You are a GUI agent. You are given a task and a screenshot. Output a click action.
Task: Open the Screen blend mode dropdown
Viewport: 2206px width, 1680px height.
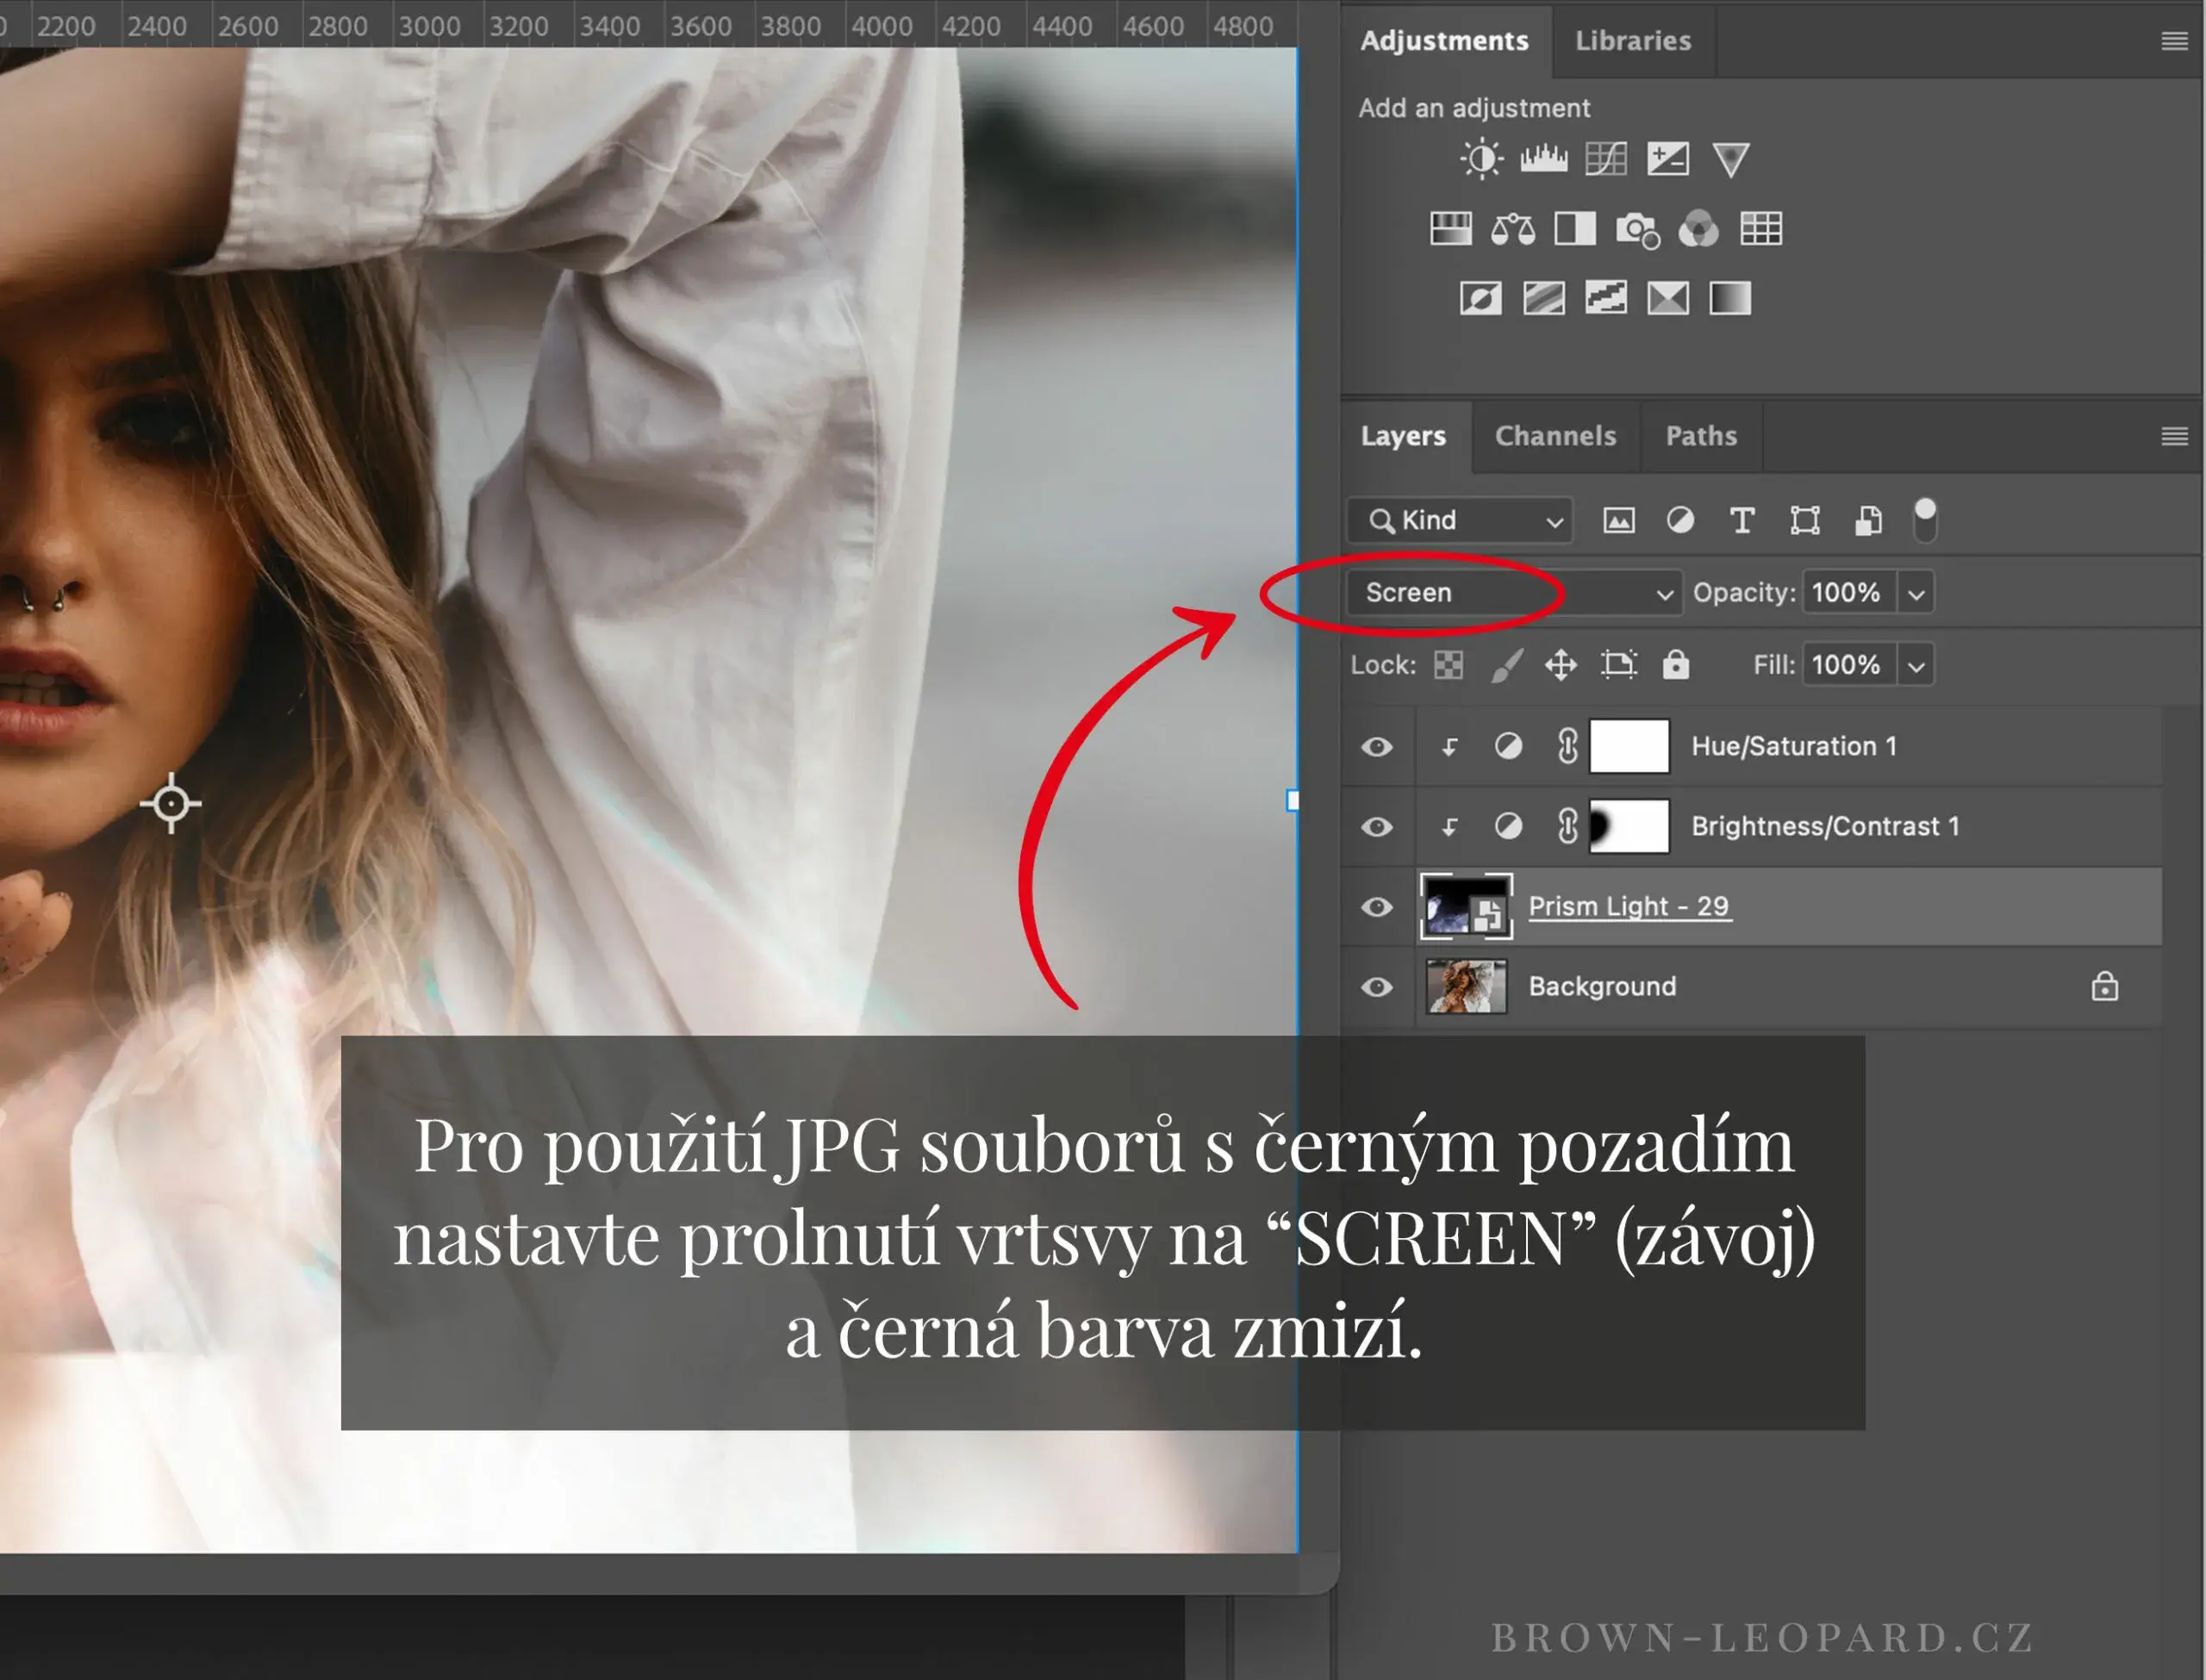pos(1514,593)
